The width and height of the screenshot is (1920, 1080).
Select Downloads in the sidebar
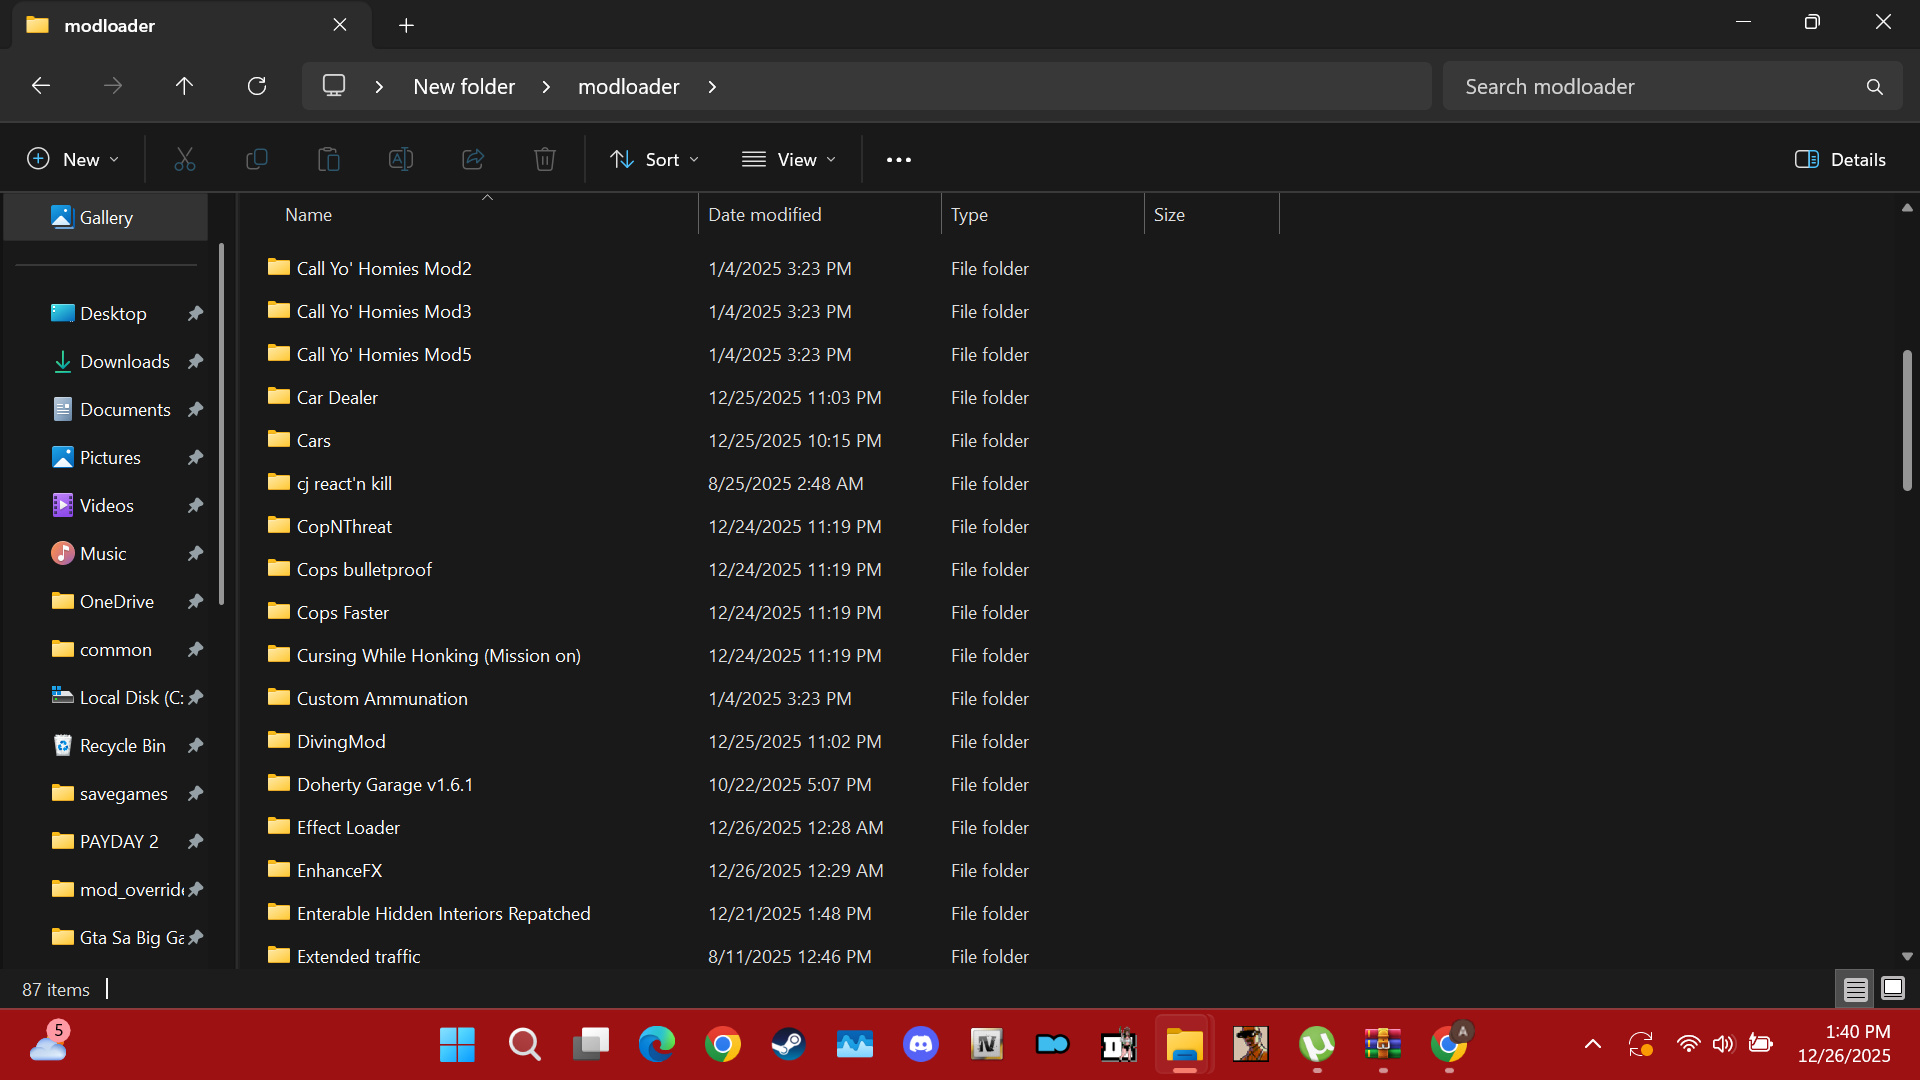(124, 362)
